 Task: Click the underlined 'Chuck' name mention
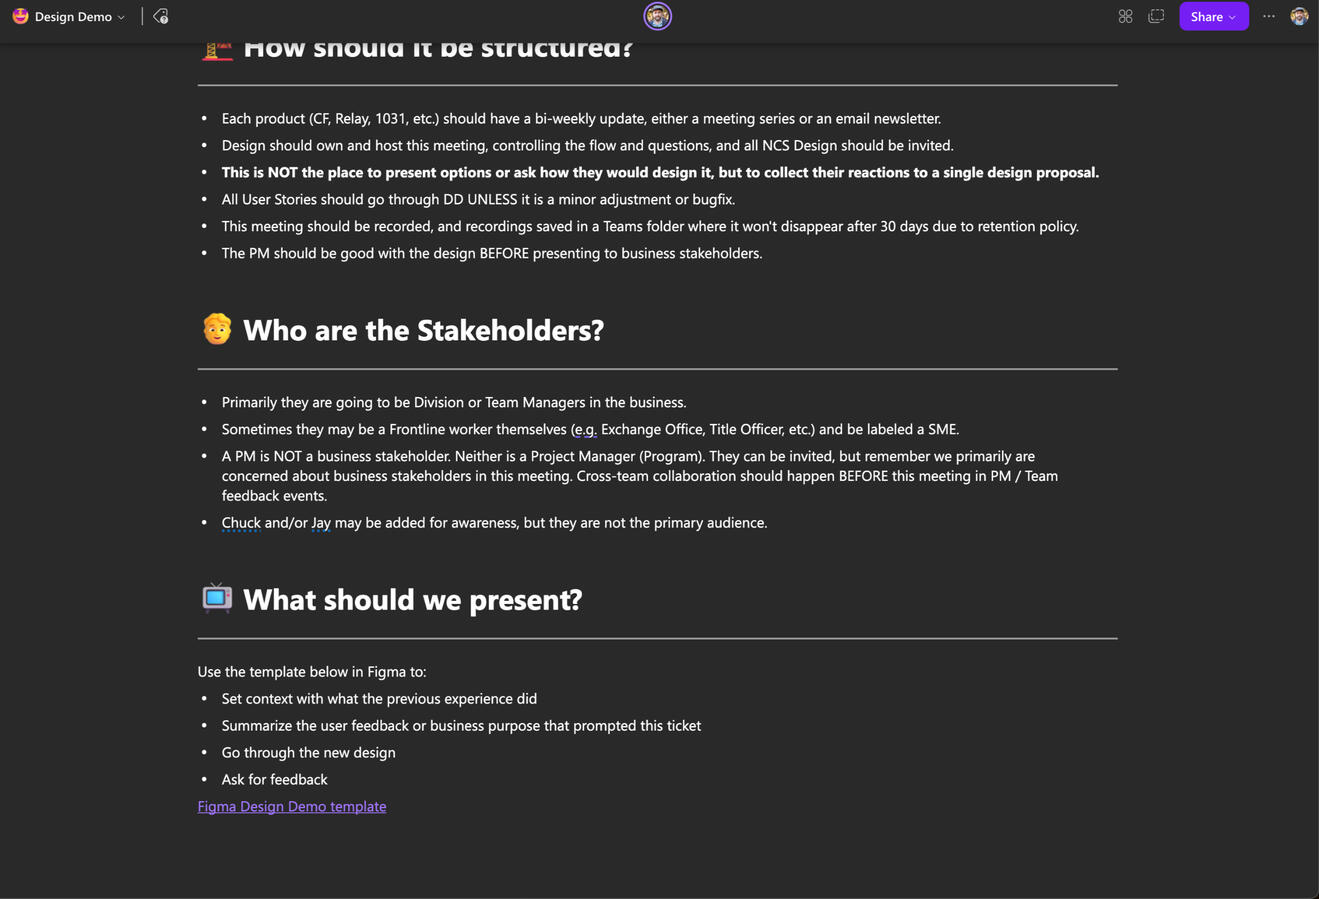241,523
